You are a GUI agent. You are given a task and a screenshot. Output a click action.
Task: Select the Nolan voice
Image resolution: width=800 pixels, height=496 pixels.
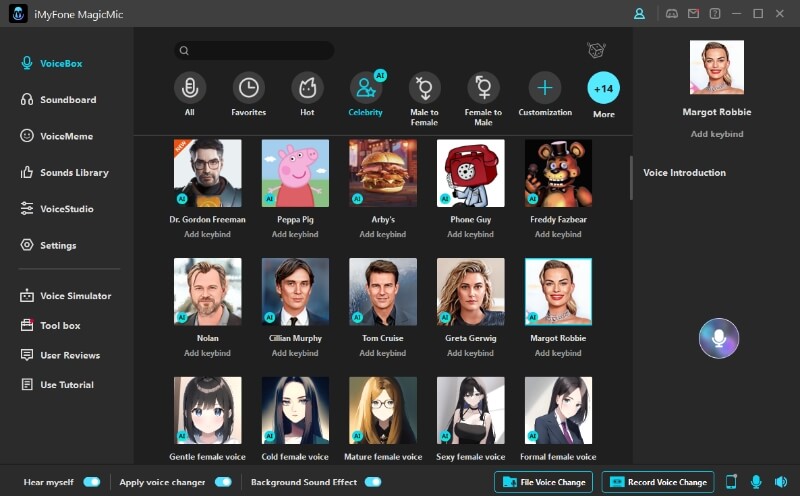click(x=208, y=291)
